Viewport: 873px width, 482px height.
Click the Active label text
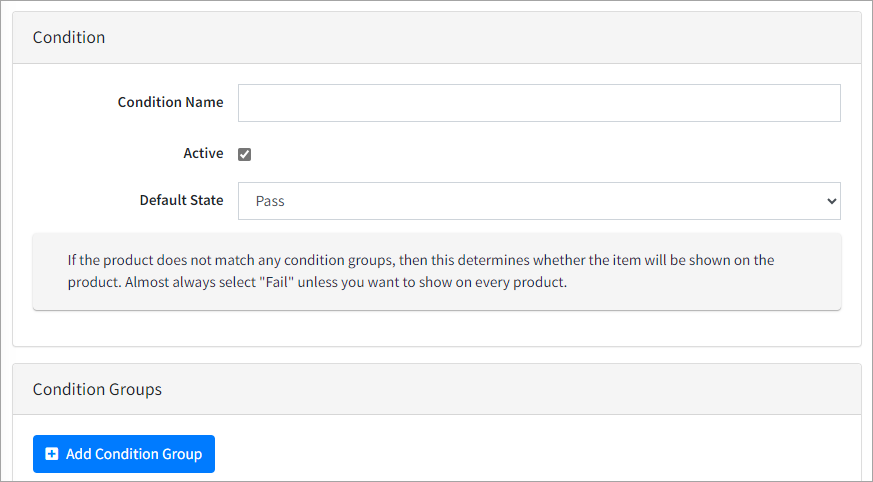tap(203, 153)
